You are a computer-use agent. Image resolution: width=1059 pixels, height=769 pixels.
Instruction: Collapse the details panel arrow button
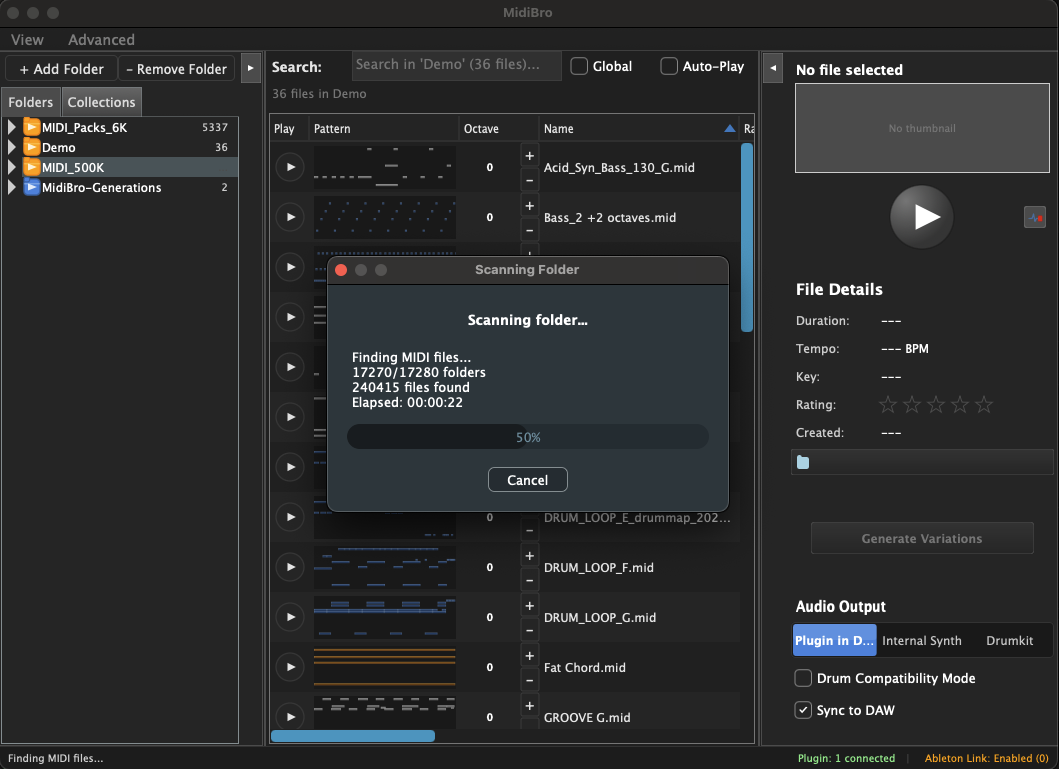coord(773,68)
